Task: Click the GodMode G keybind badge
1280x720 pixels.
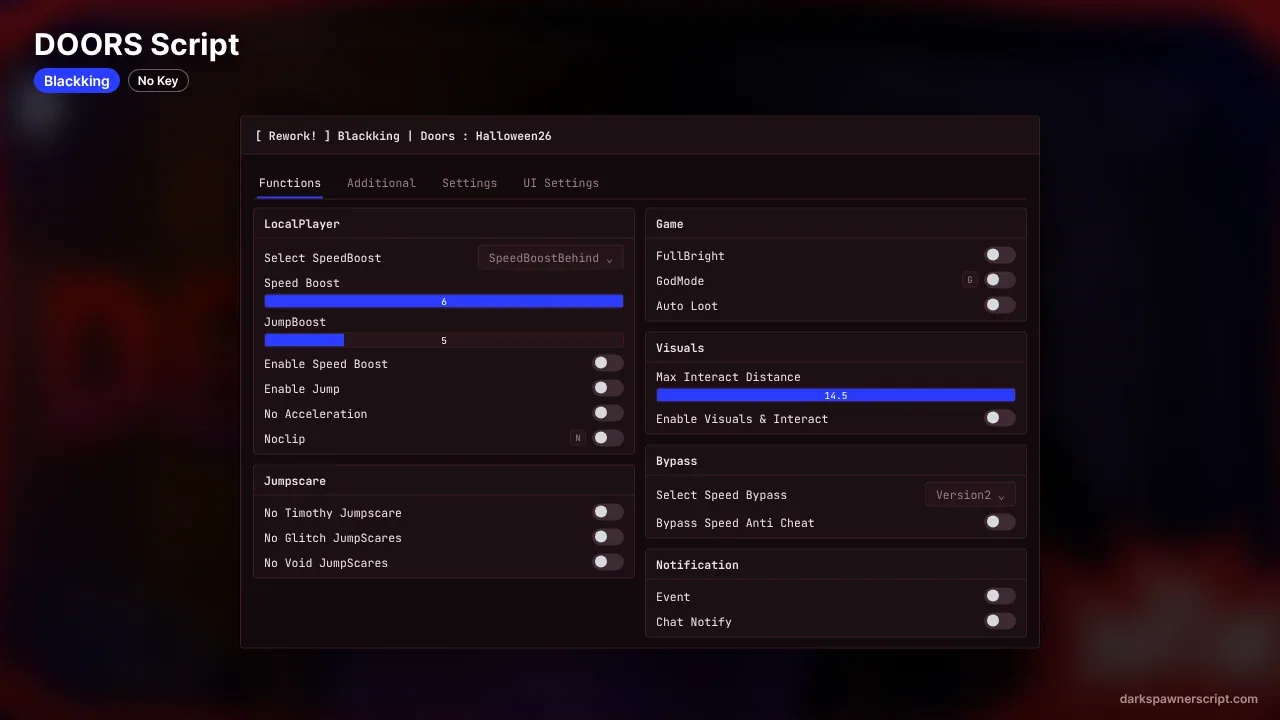Action: pyautogui.click(x=969, y=280)
